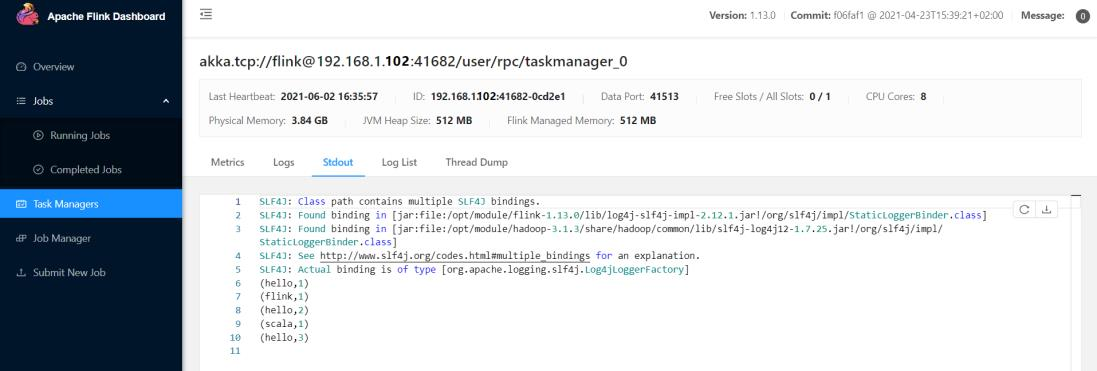The width and height of the screenshot is (1097, 371).
Task: Click the Completed Jobs check-circle icon
Action: pyautogui.click(x=38, y=170)
